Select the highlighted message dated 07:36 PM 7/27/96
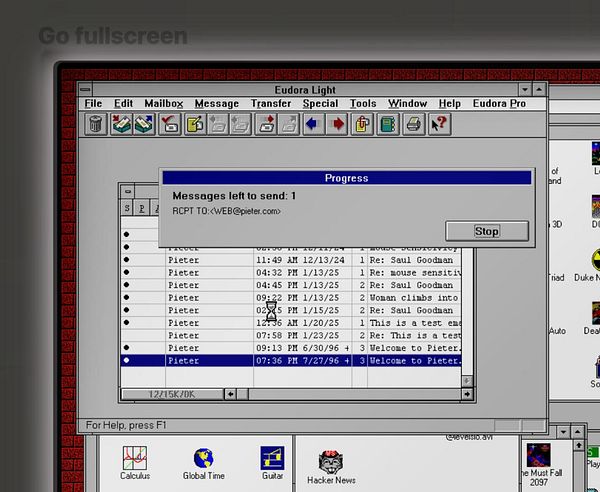The height and width of the screenshot is (492, 600). point(291,361)
